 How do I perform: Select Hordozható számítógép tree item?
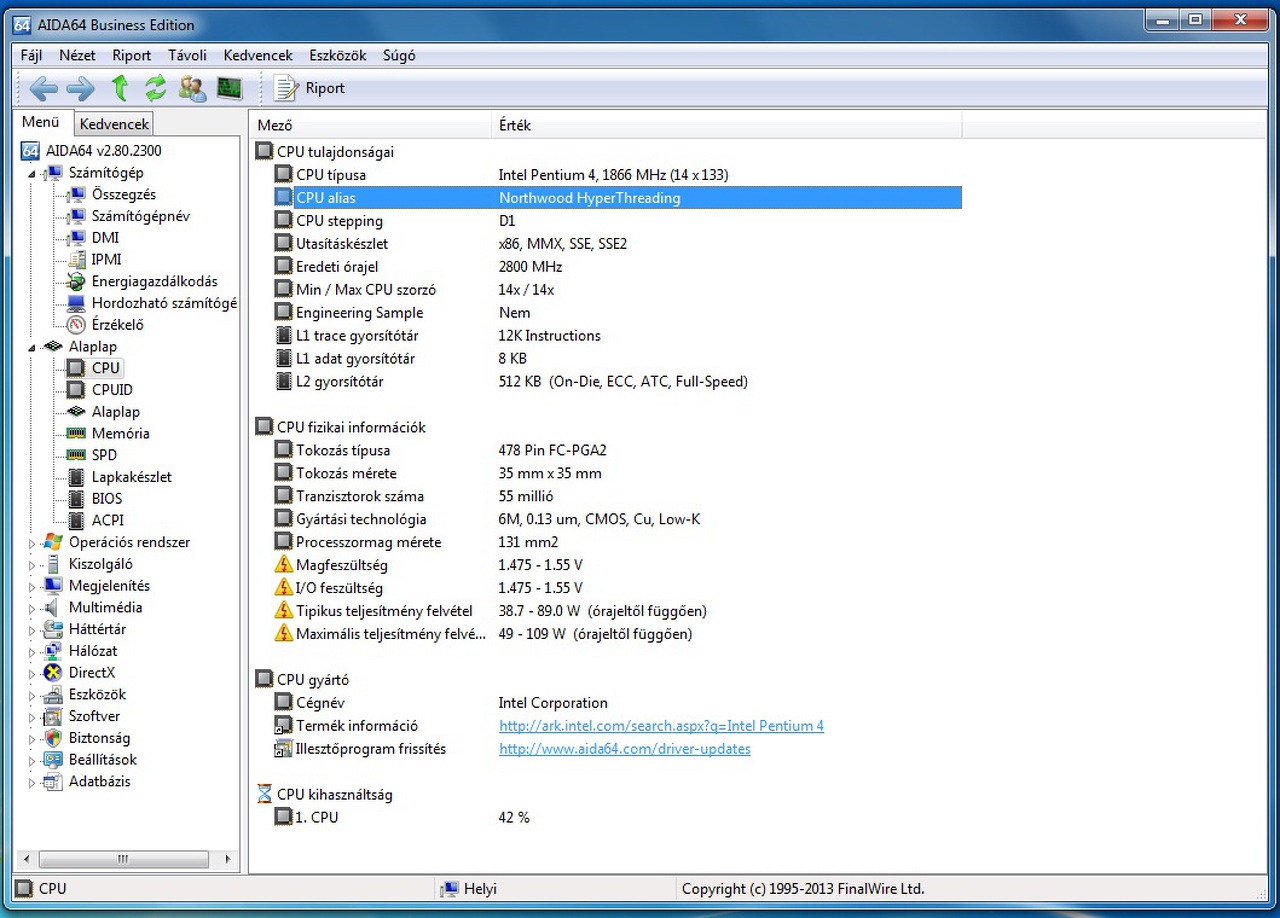tap(164, 303)
